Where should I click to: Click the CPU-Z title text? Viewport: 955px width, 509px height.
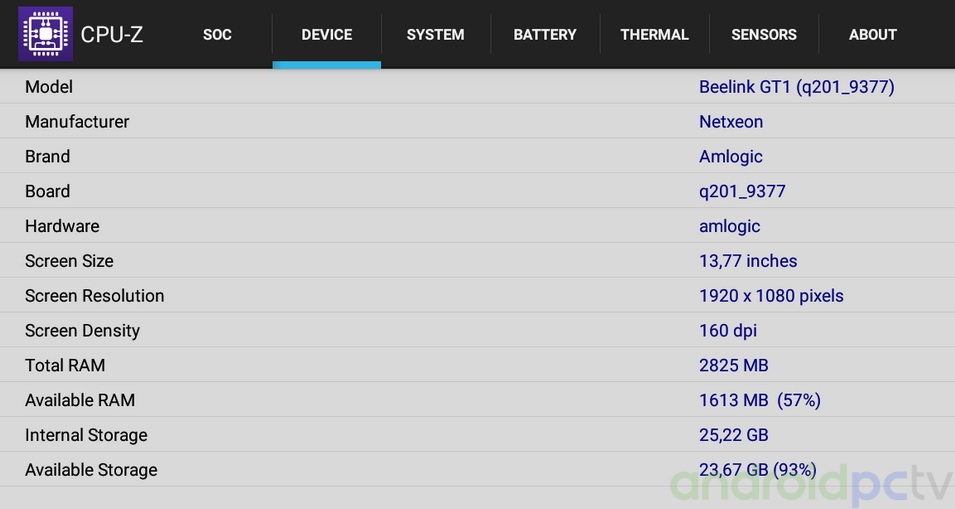coord(112,34)
